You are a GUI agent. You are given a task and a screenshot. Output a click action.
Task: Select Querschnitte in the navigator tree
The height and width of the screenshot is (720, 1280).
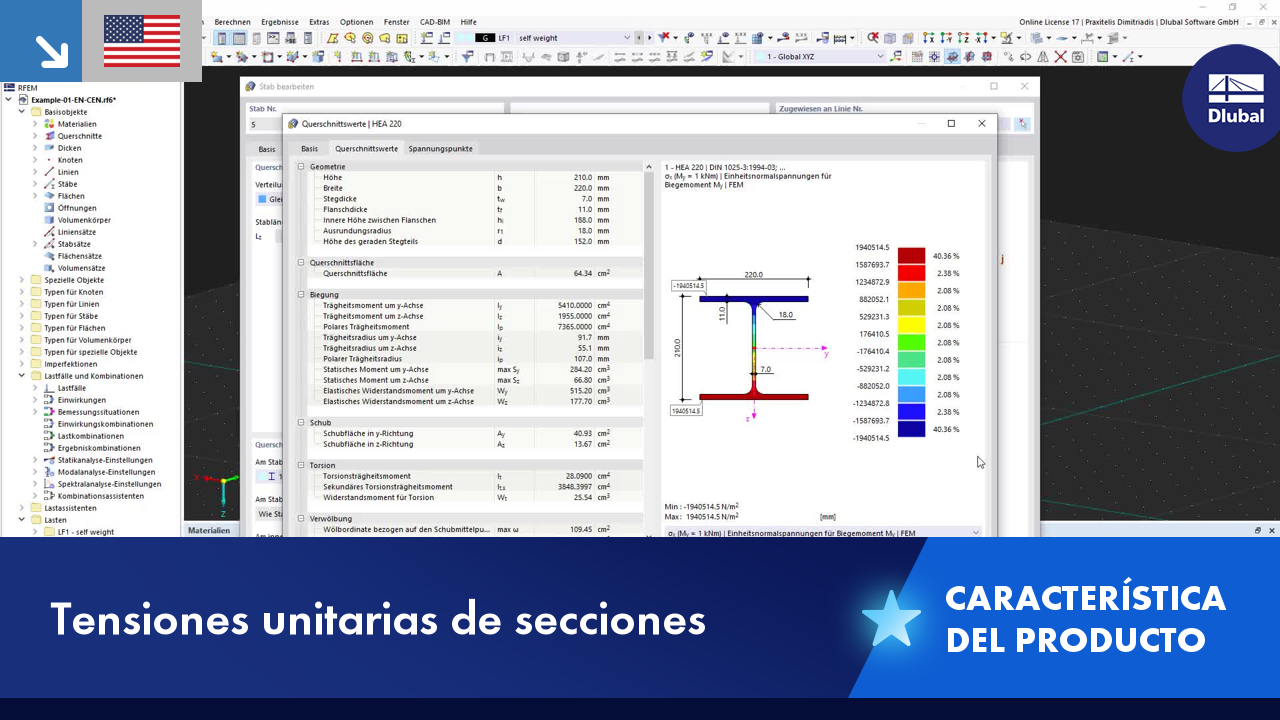click(x=79, y=136)
